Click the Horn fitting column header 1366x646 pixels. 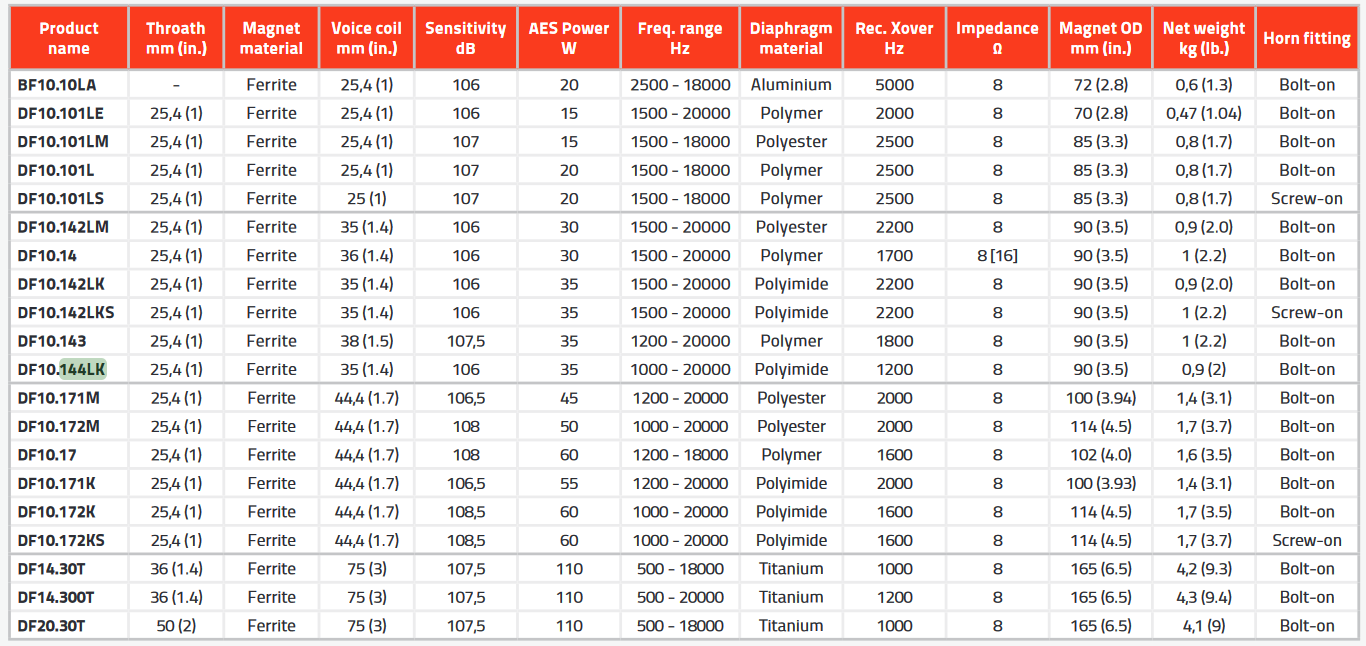(1306, 38)
